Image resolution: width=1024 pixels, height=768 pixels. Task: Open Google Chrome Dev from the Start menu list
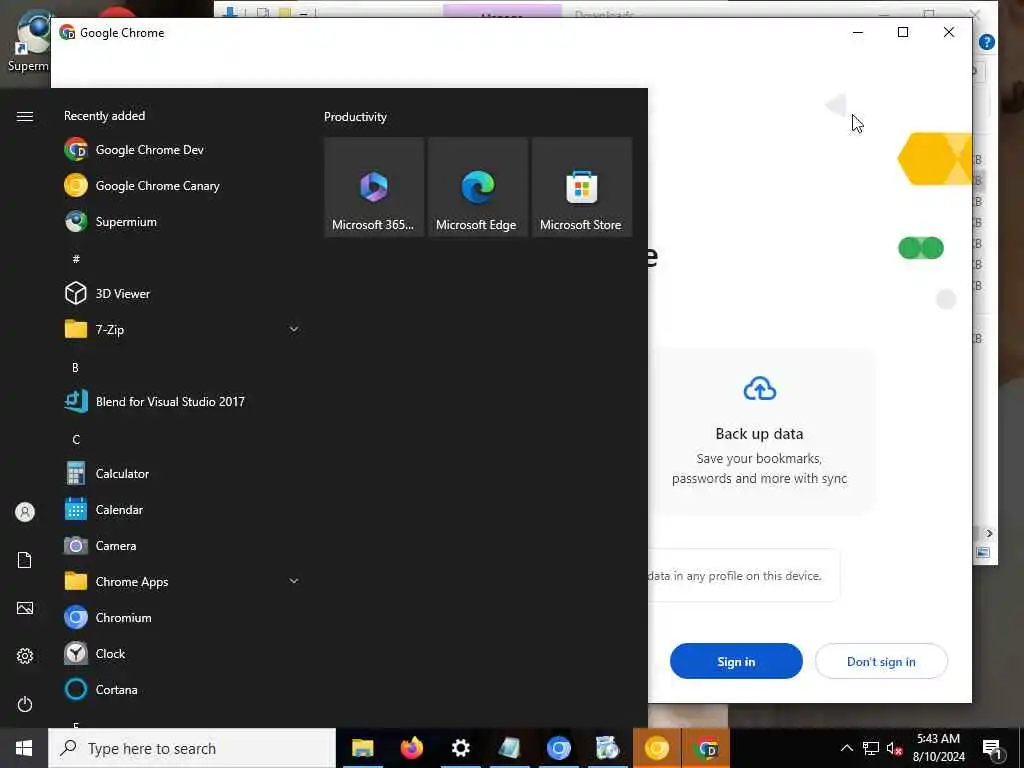(x=182, y=150)
